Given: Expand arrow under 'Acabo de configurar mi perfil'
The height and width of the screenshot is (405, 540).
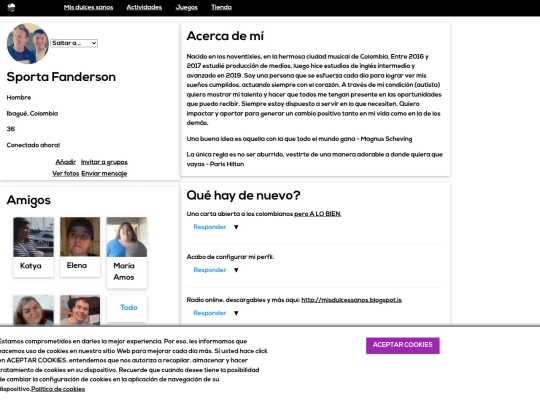Looking at the screenshot, I should tap(236, 270).
